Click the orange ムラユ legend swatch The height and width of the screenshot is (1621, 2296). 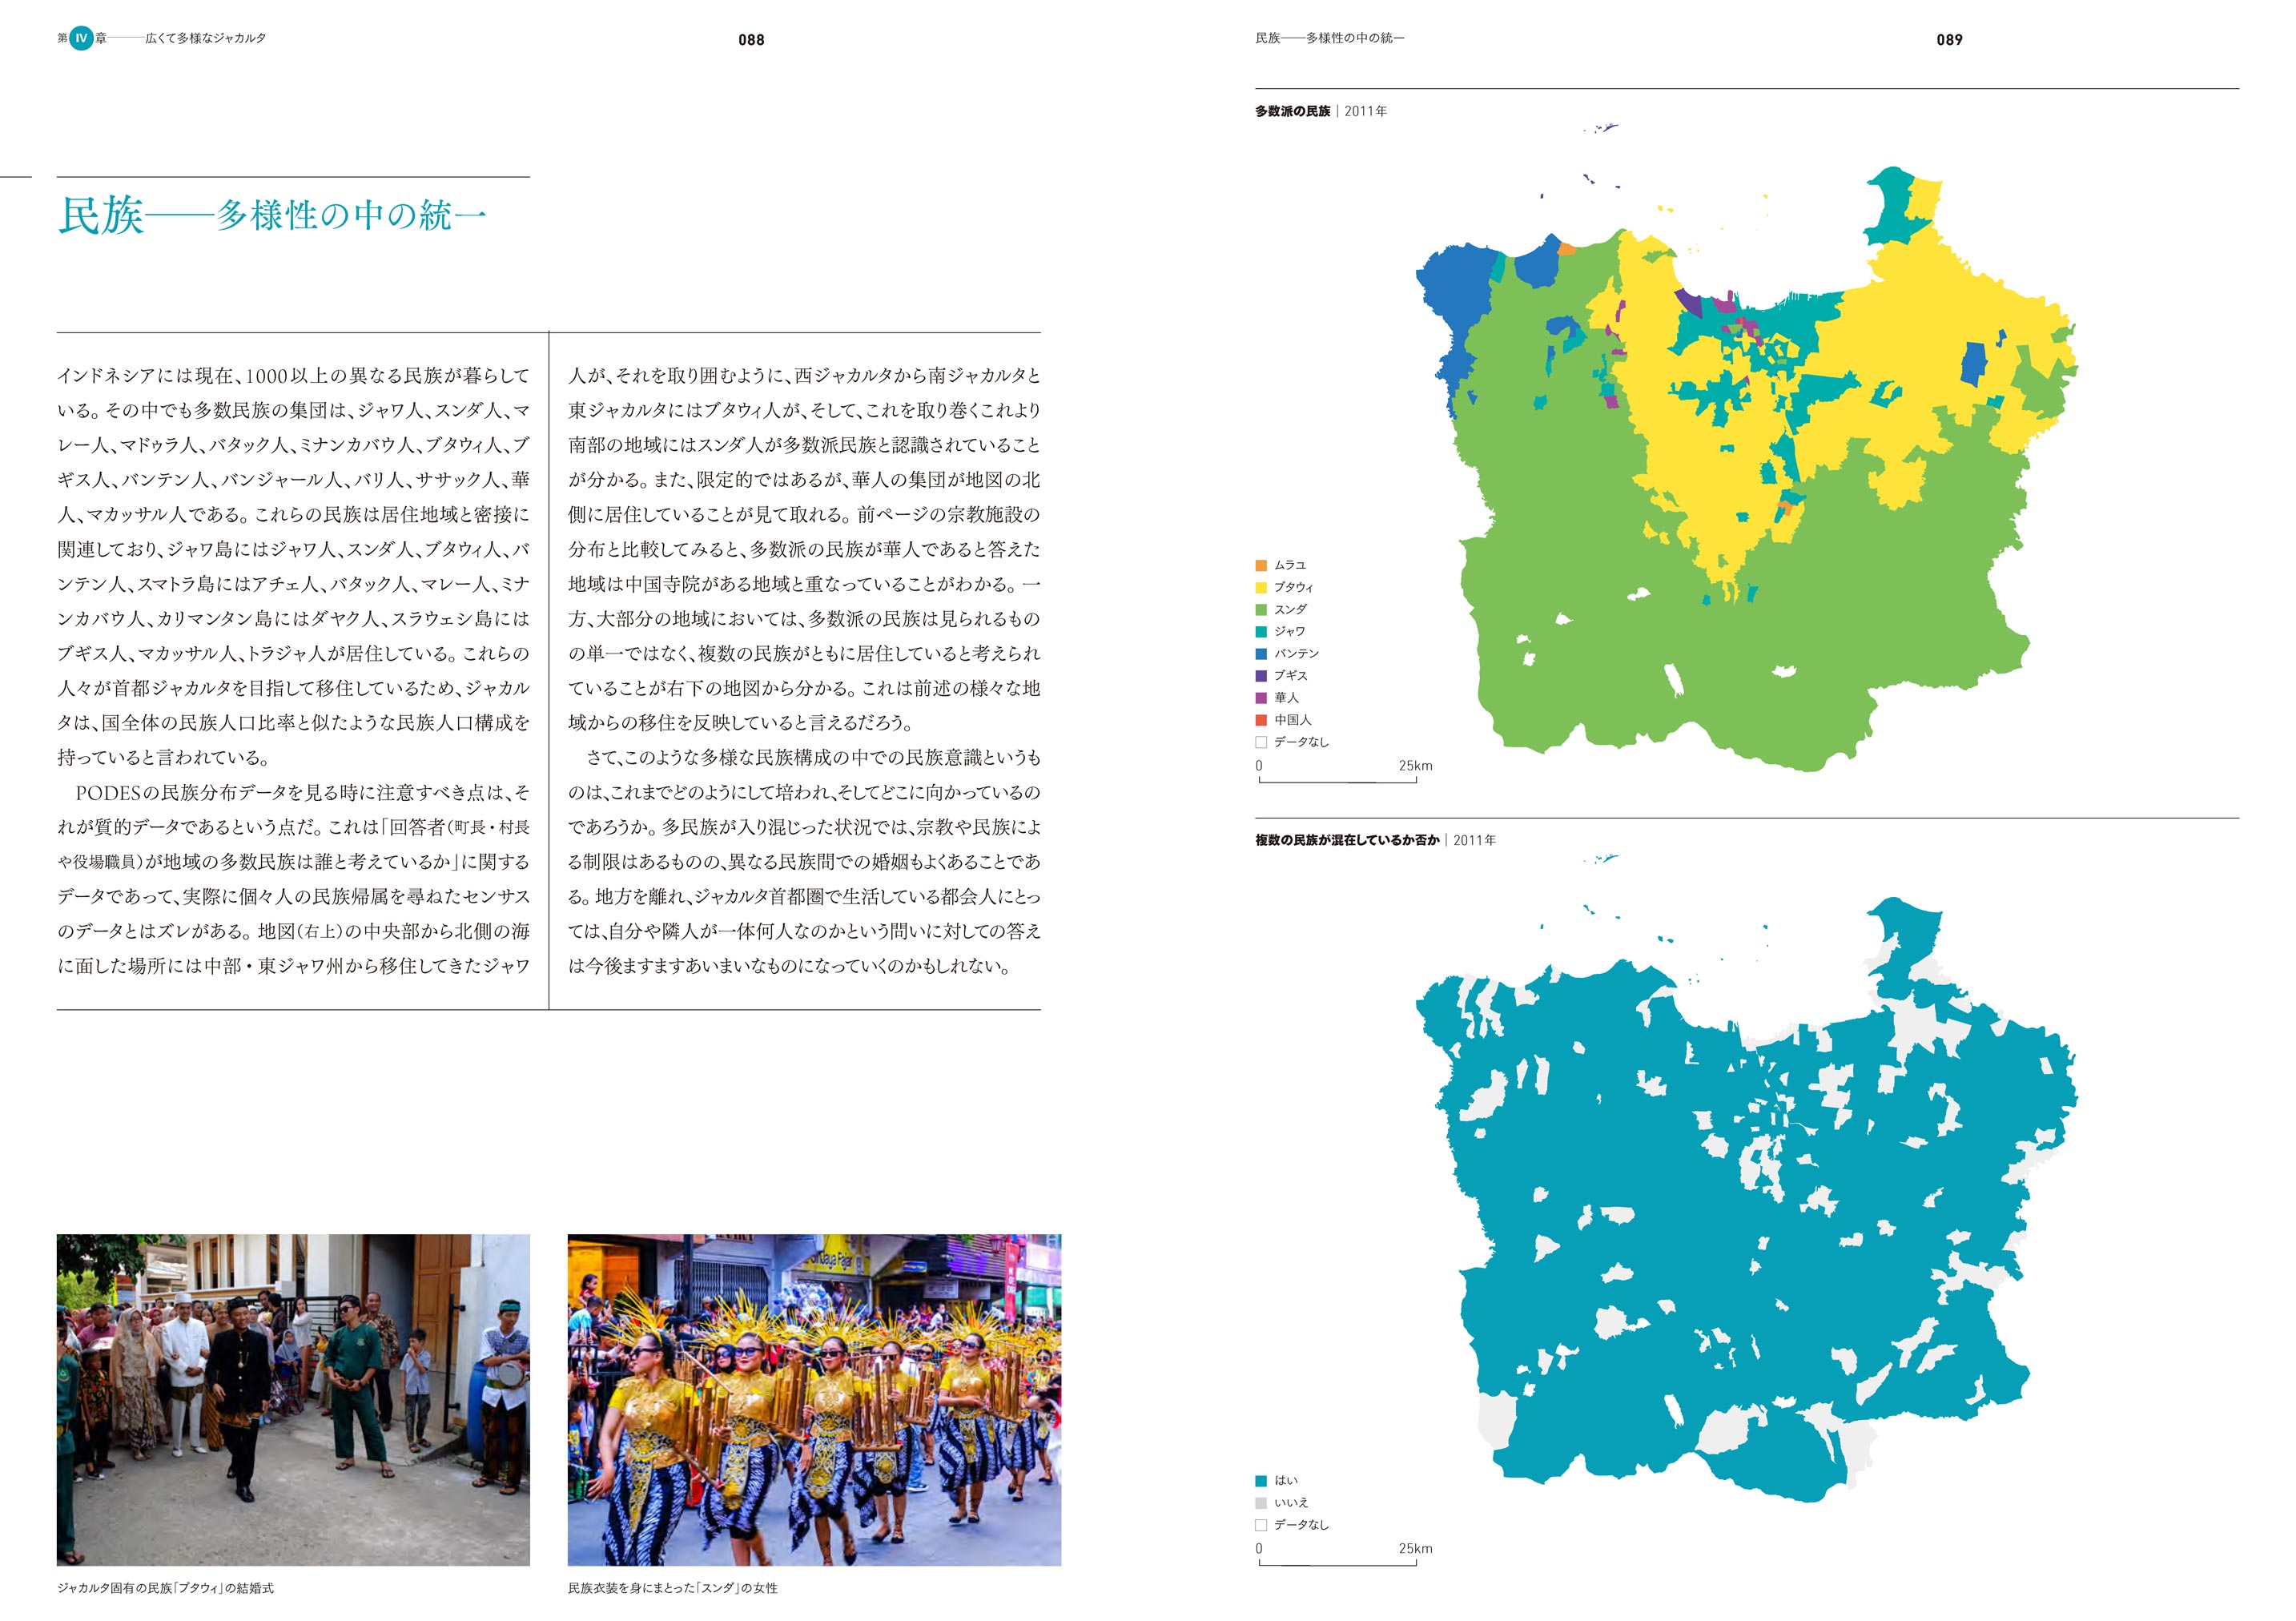tap(1261, 565)
